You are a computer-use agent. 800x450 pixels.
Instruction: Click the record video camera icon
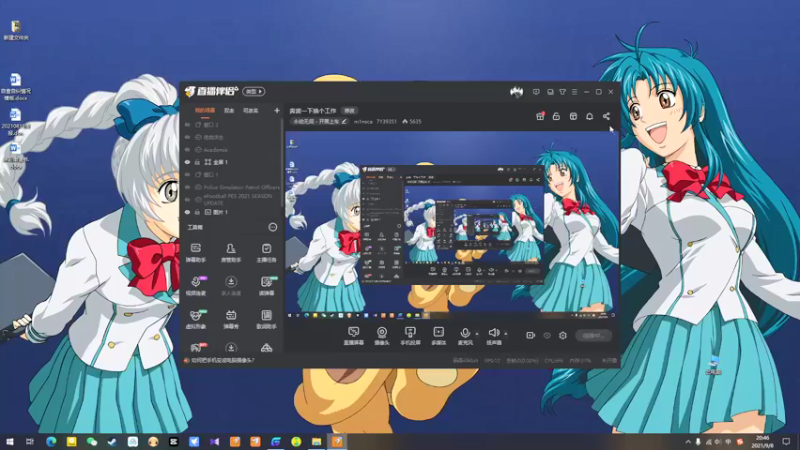tap(531, 335)
